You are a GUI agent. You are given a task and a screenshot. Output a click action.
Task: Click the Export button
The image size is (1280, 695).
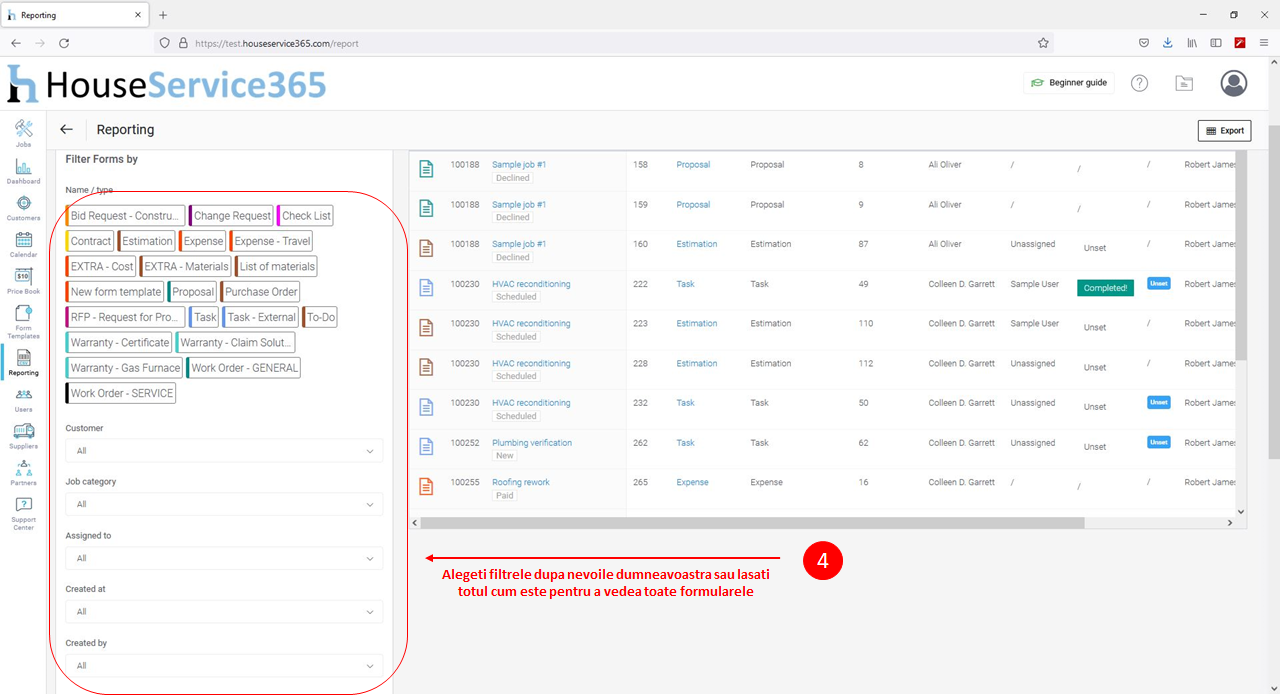pos(1224,131)
